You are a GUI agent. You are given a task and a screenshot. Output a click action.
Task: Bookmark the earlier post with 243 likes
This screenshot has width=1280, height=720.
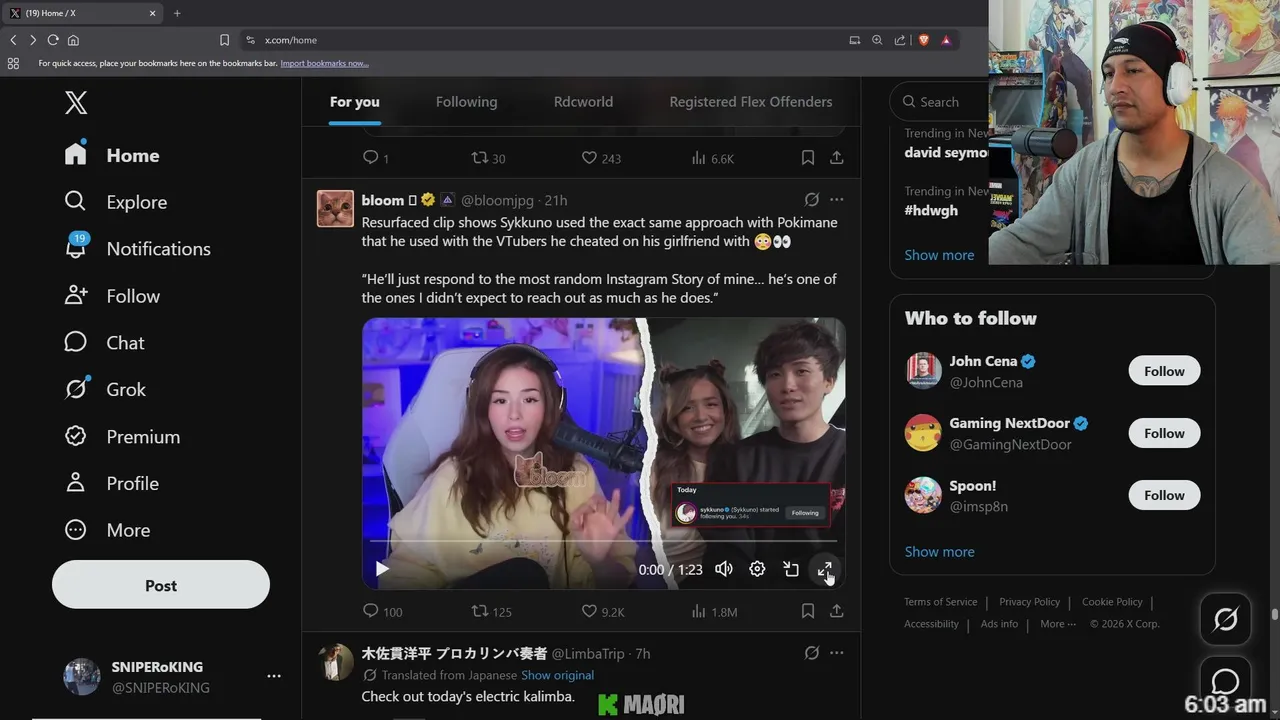(808, 158)
